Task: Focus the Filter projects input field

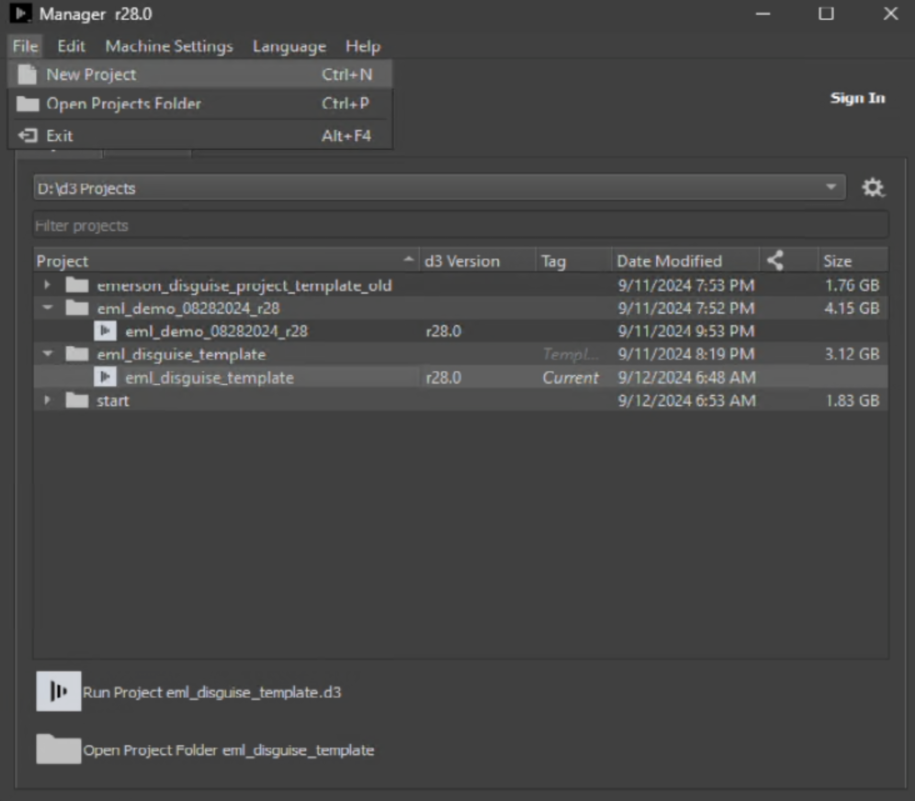Action: pos(460,225)
